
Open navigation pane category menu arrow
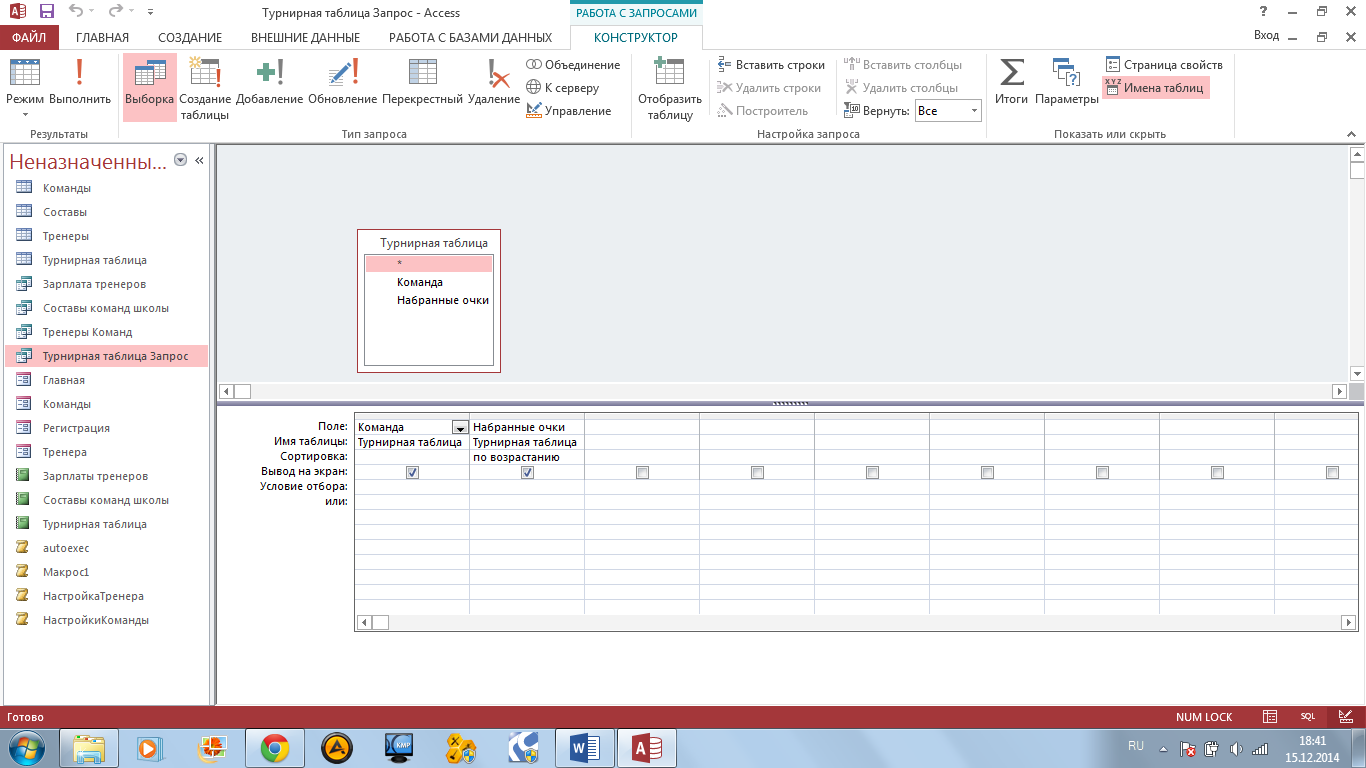coord(180,160)
